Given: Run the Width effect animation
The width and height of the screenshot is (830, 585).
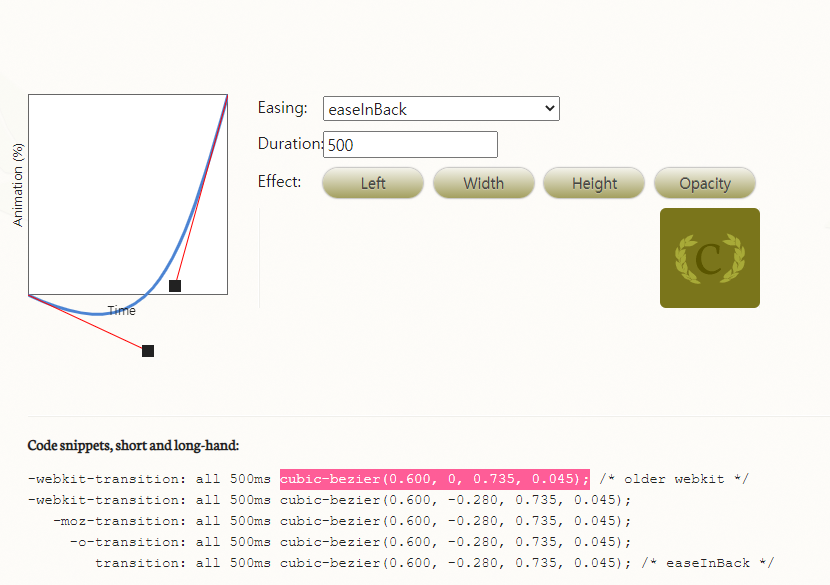Looking at the screenshot, I should (x=483, y=183).
